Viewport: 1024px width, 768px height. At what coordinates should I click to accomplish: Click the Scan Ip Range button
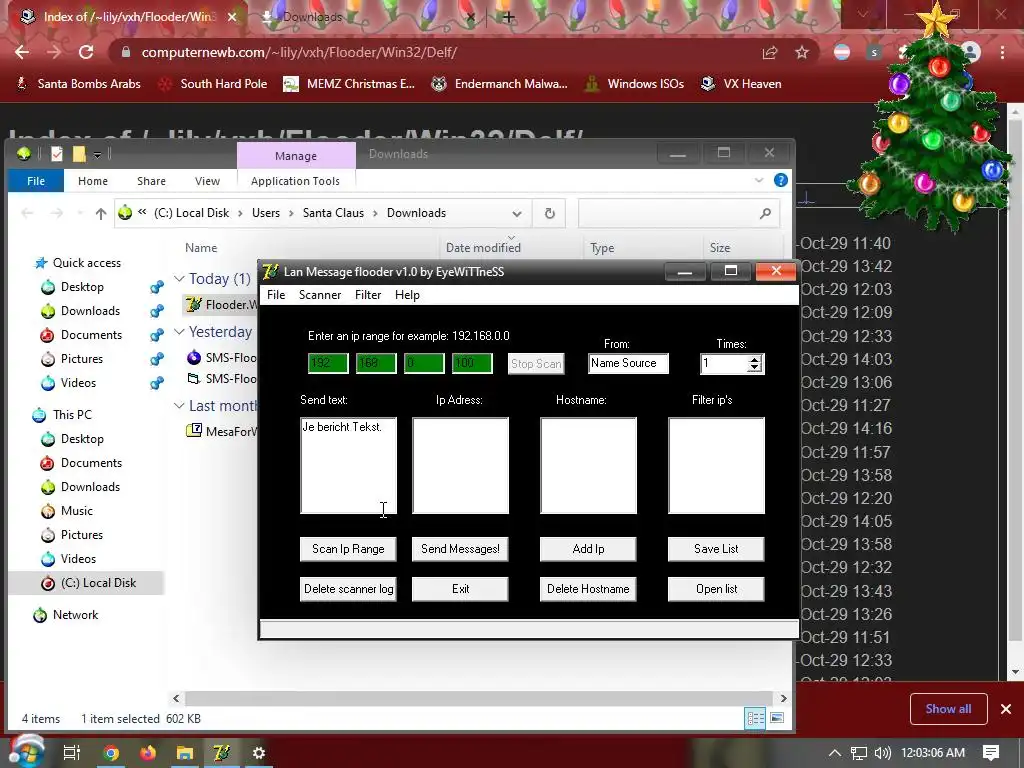tap(348, 549)
